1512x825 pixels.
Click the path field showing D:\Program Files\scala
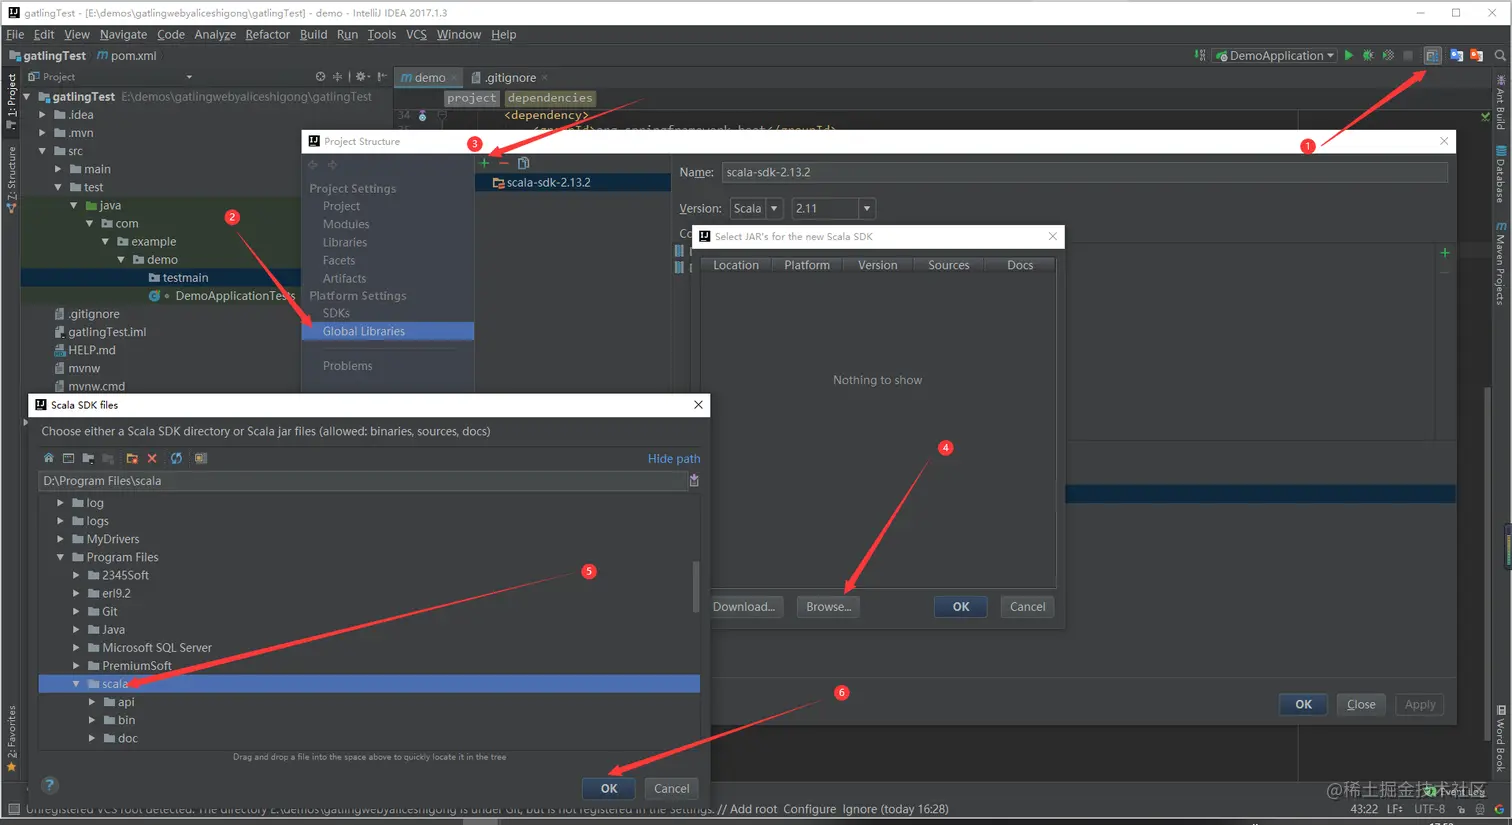click(x=362, y=481)
